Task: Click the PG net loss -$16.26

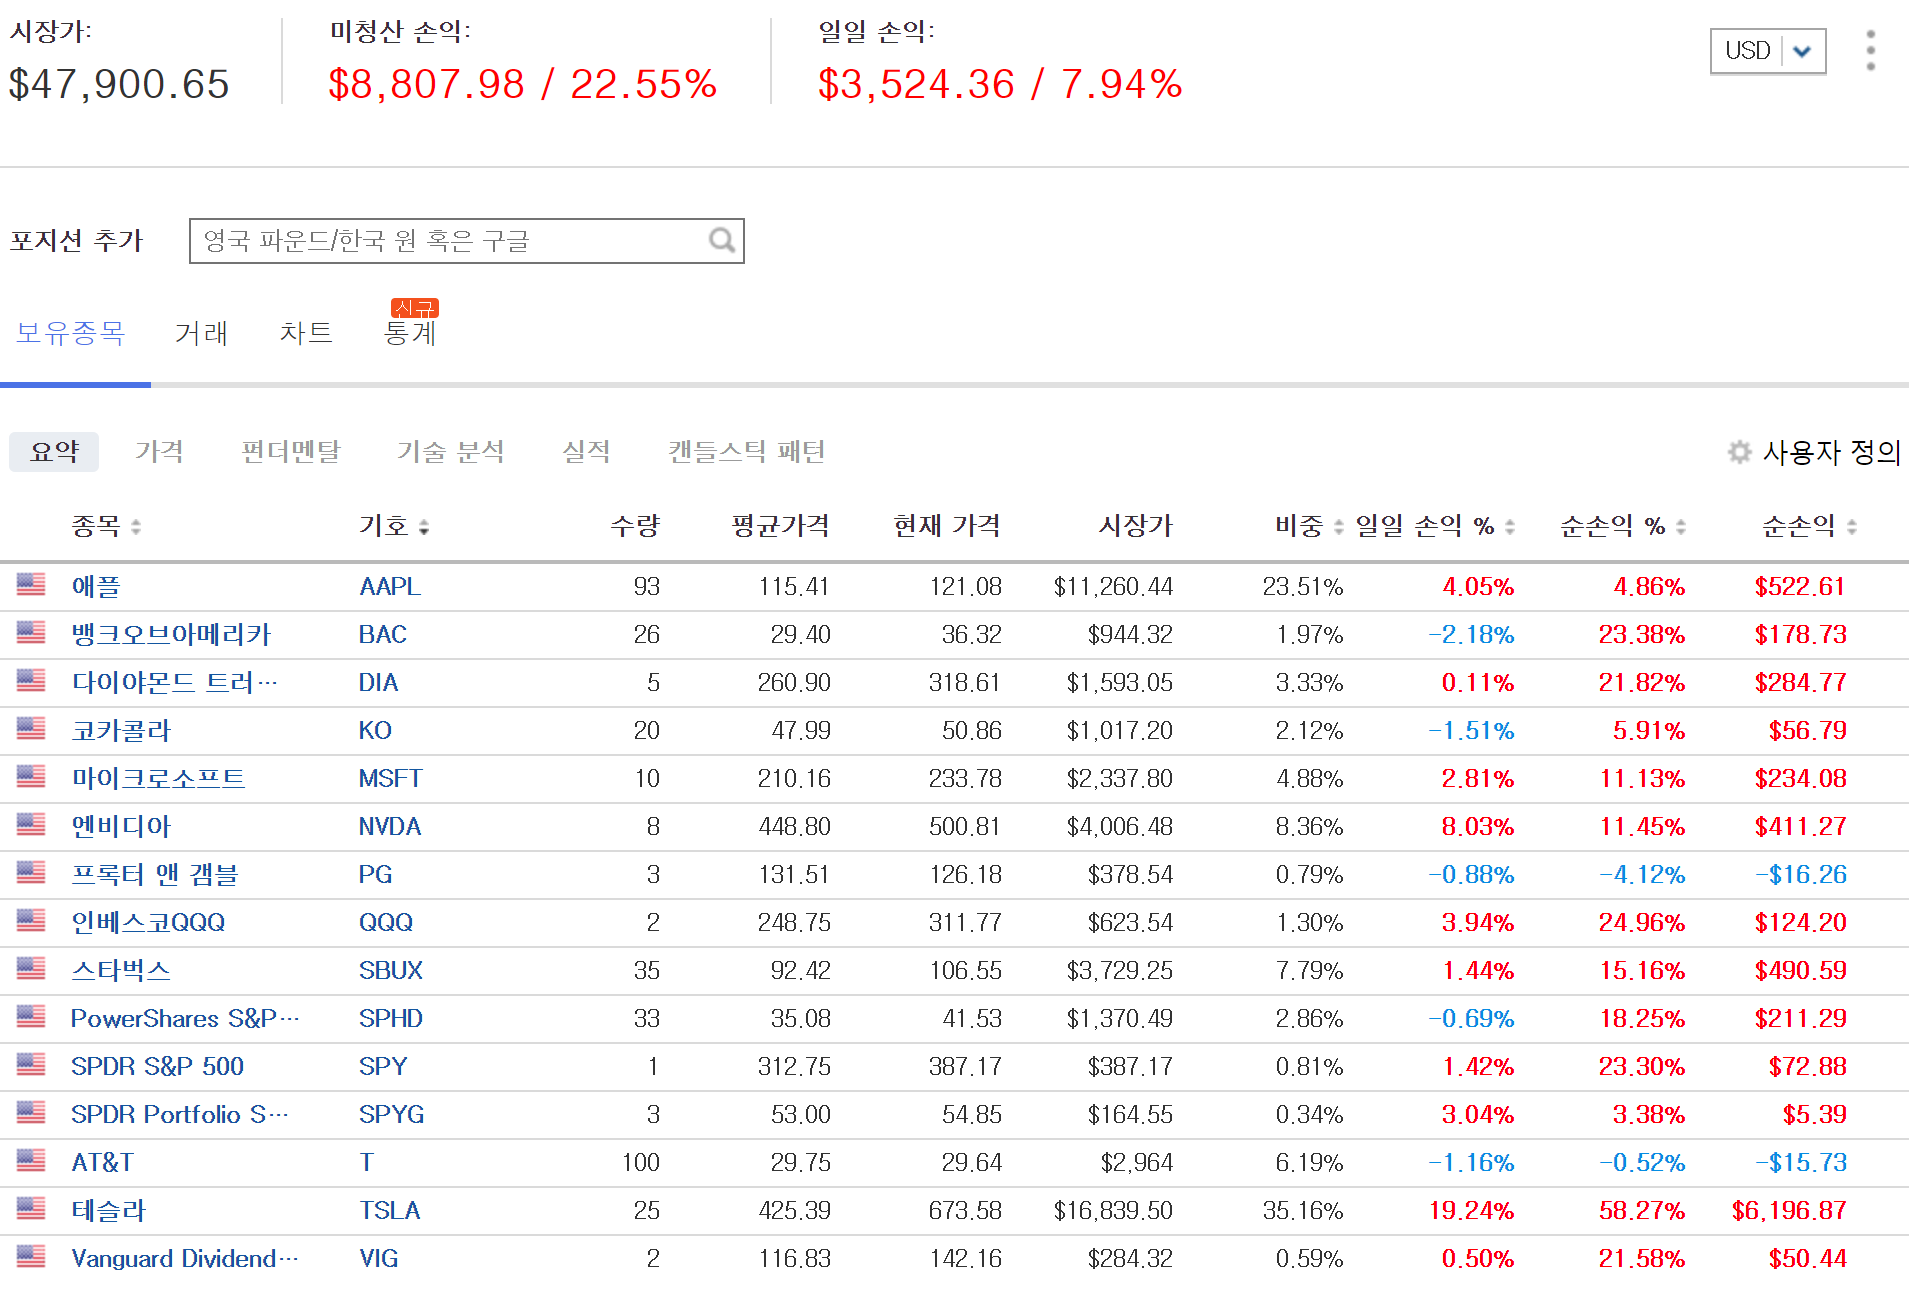Action: tap(1801, 874)
